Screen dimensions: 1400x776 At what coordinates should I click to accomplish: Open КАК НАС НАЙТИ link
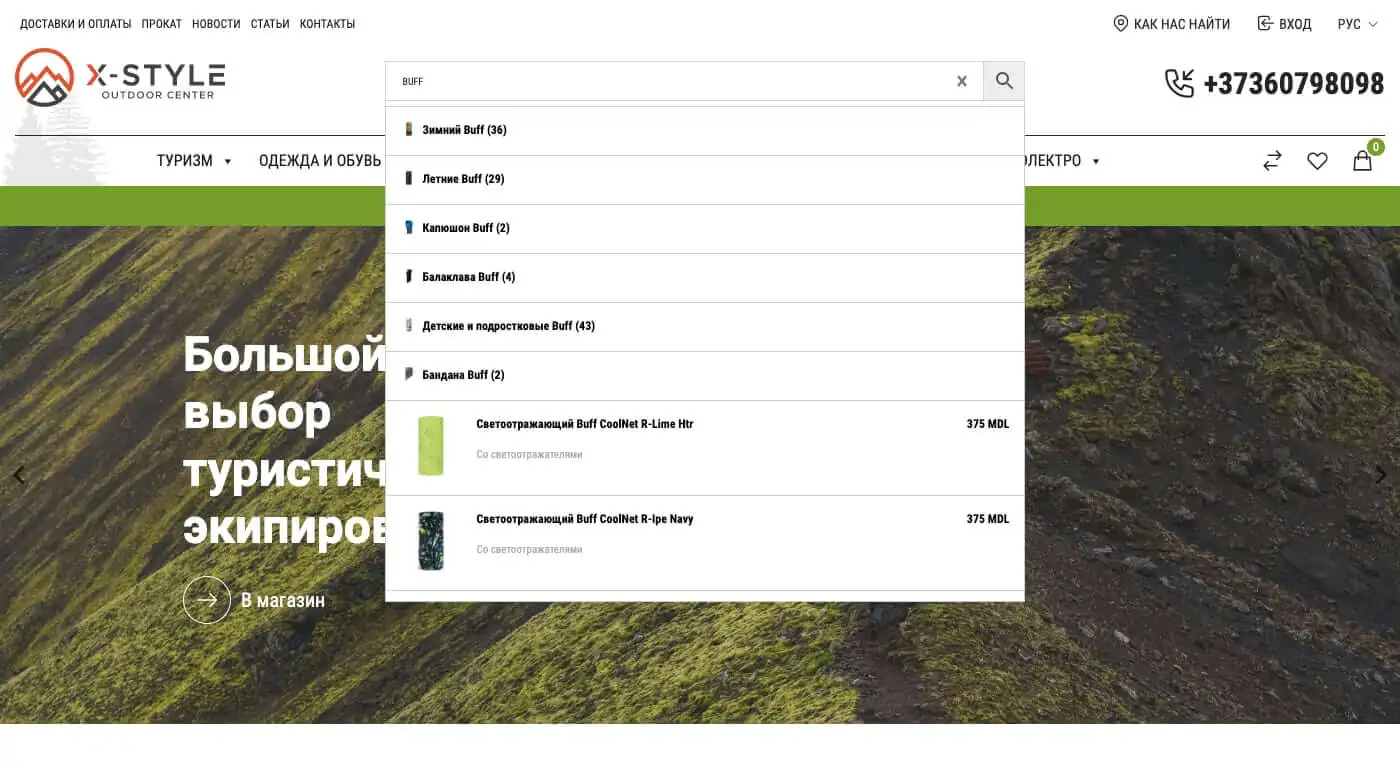[1172, 24]
